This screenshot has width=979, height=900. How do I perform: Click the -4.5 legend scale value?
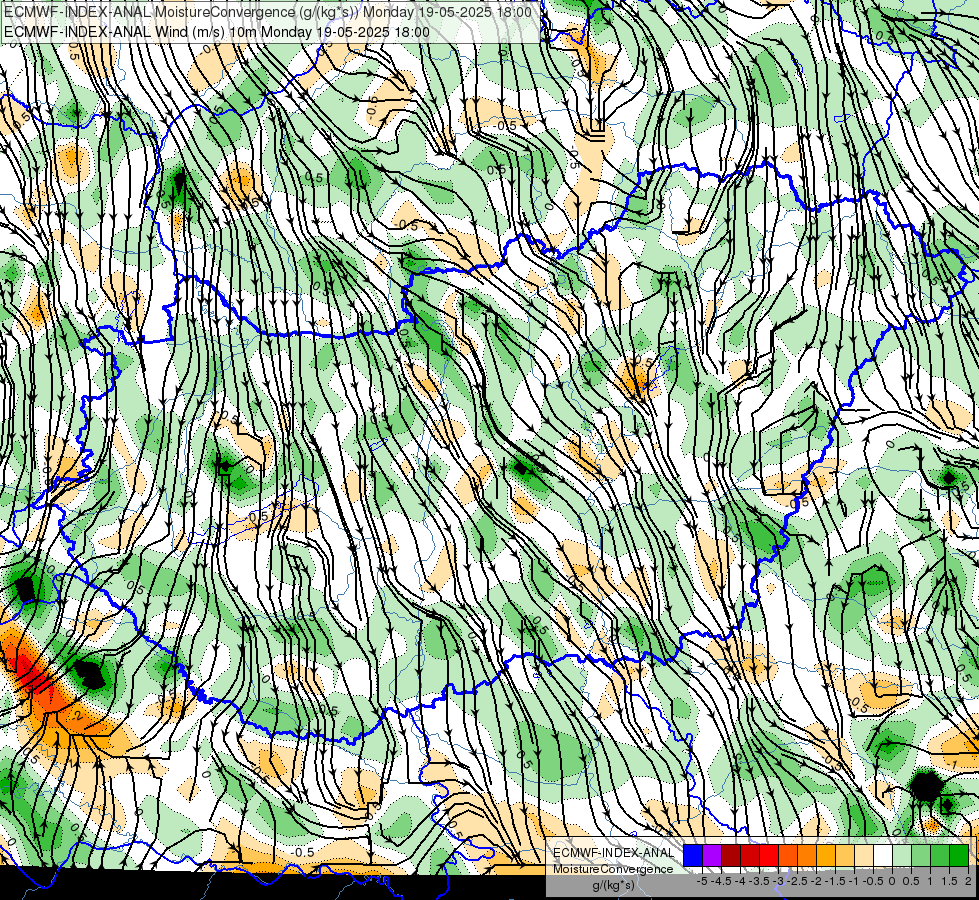722,881
